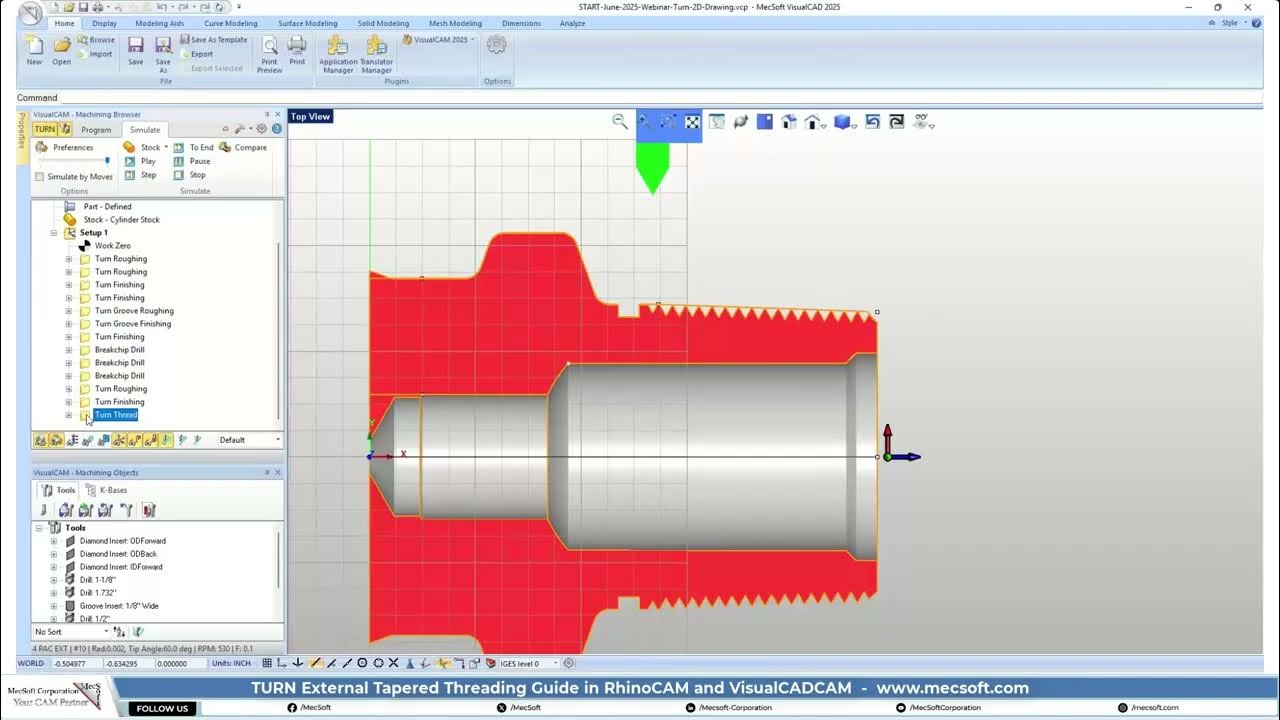Click Print Preview in the File group
1280x720 pixels.
click(x=269, y=53)
